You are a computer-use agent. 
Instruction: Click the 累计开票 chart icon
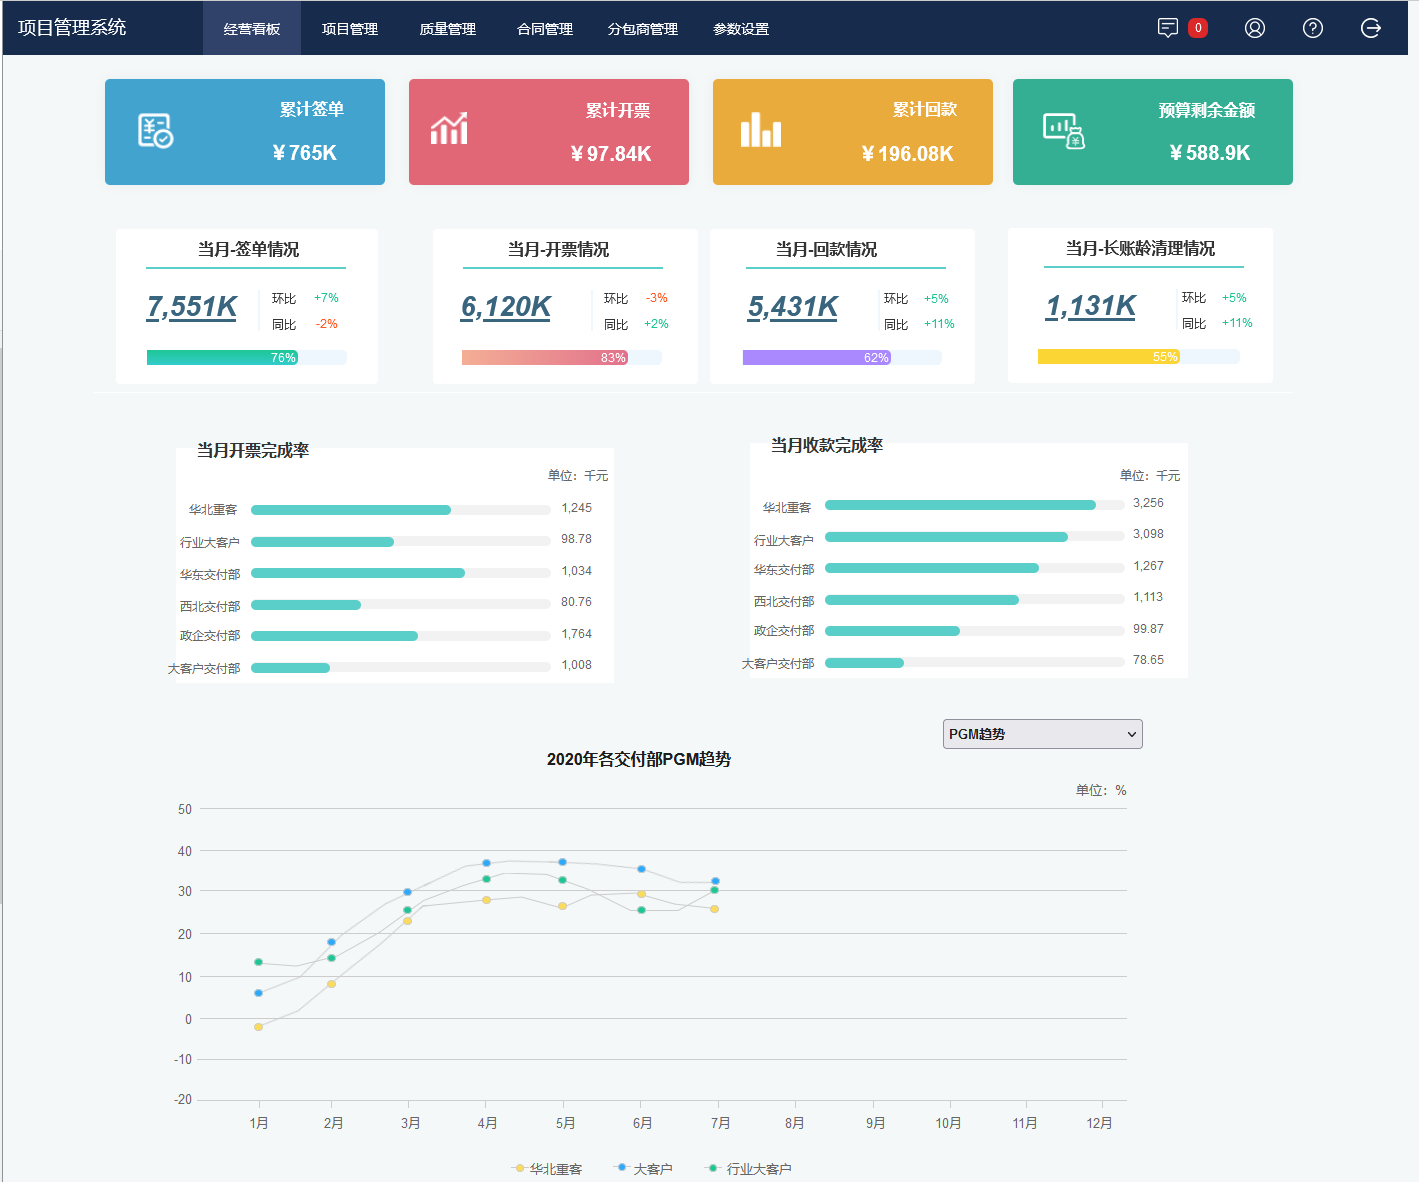[449, 129]
